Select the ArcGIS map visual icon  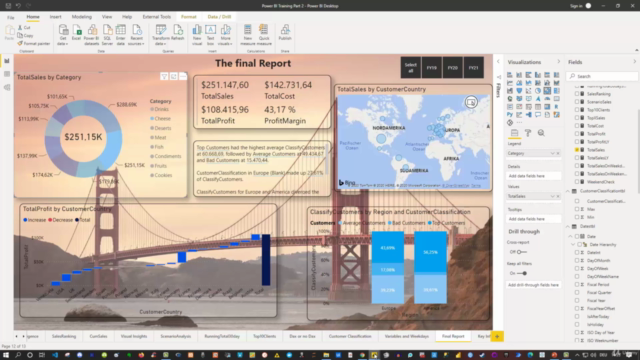(556, 115)
